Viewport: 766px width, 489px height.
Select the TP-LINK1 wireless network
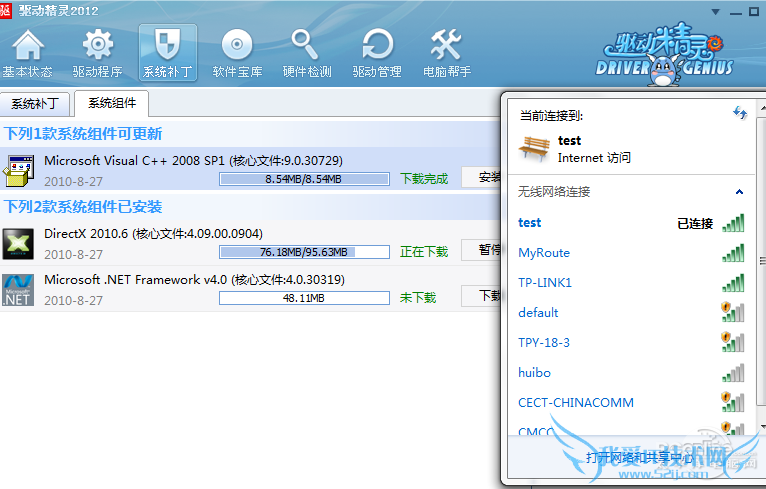pyautogui.click(x=631, y=283)
